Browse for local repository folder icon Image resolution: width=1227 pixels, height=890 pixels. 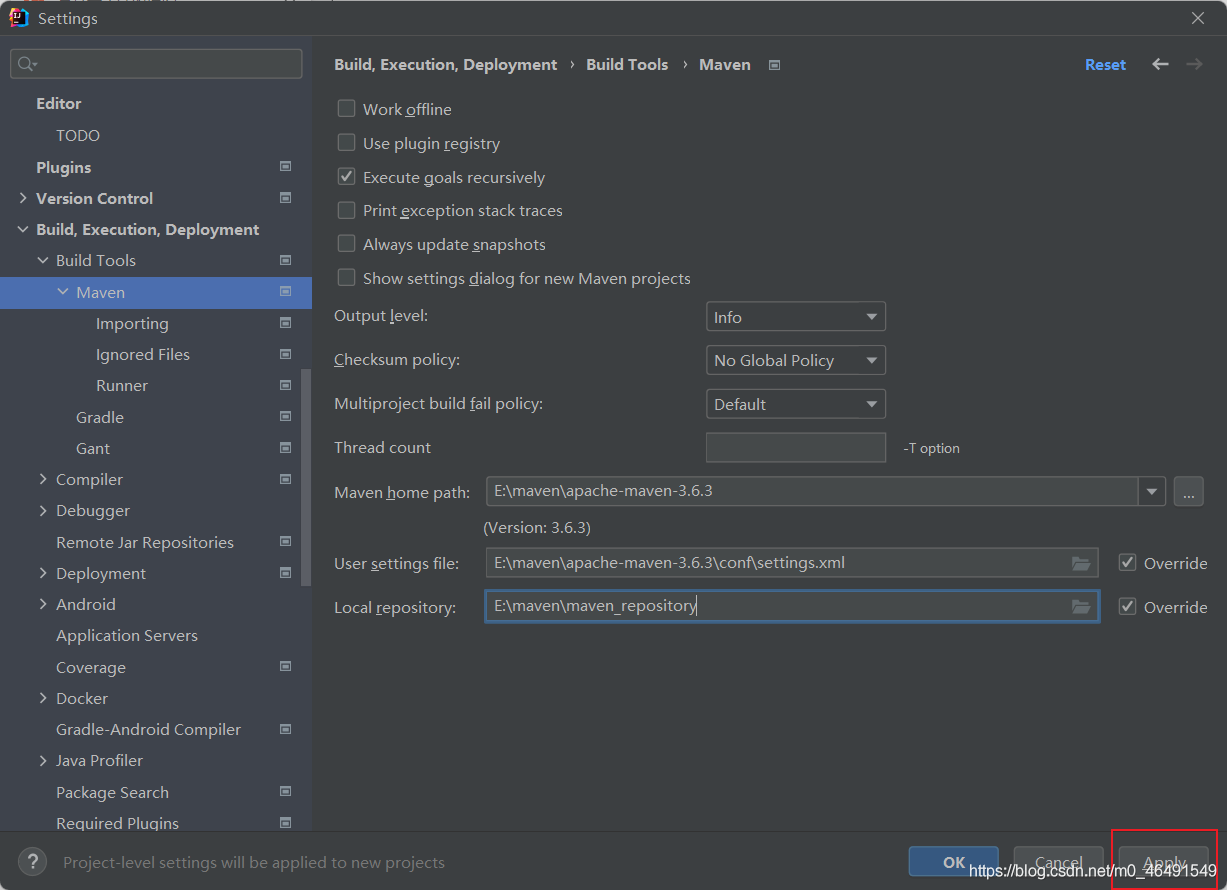[1081, 607]
